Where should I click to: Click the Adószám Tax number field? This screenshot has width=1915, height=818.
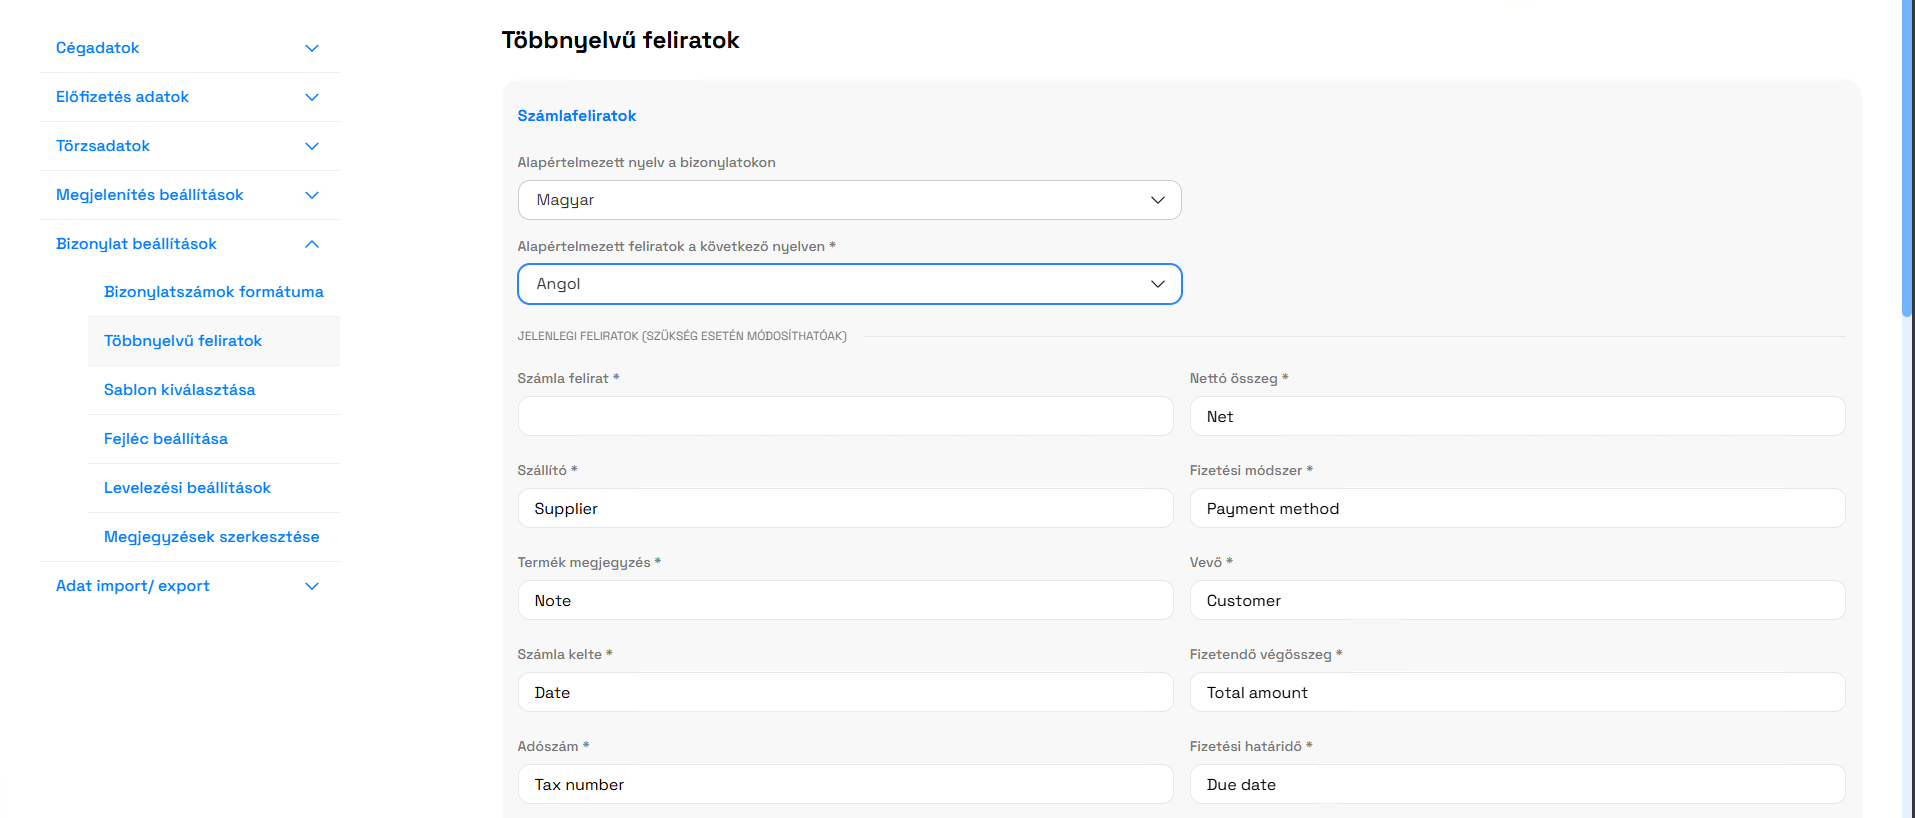(845, 784)
